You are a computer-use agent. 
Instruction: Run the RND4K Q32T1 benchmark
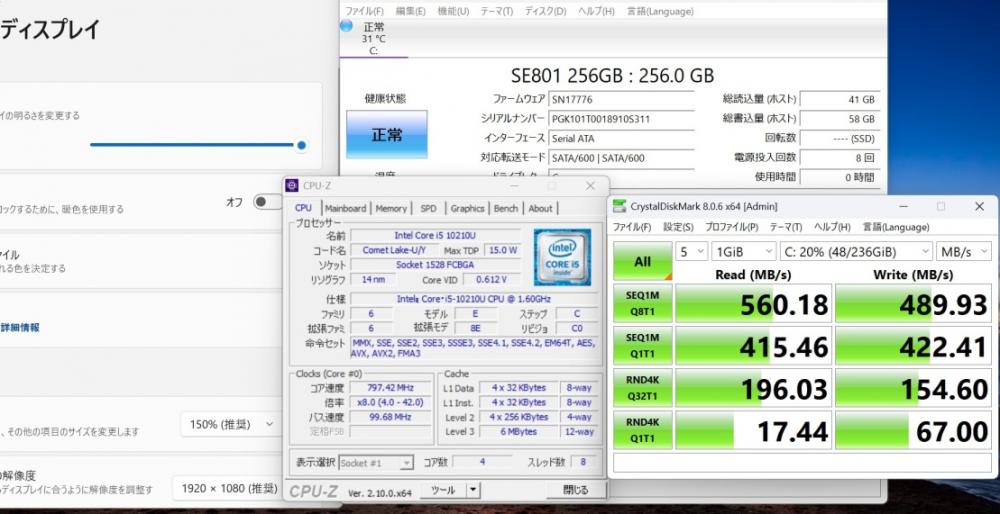(x=643, y=388)
